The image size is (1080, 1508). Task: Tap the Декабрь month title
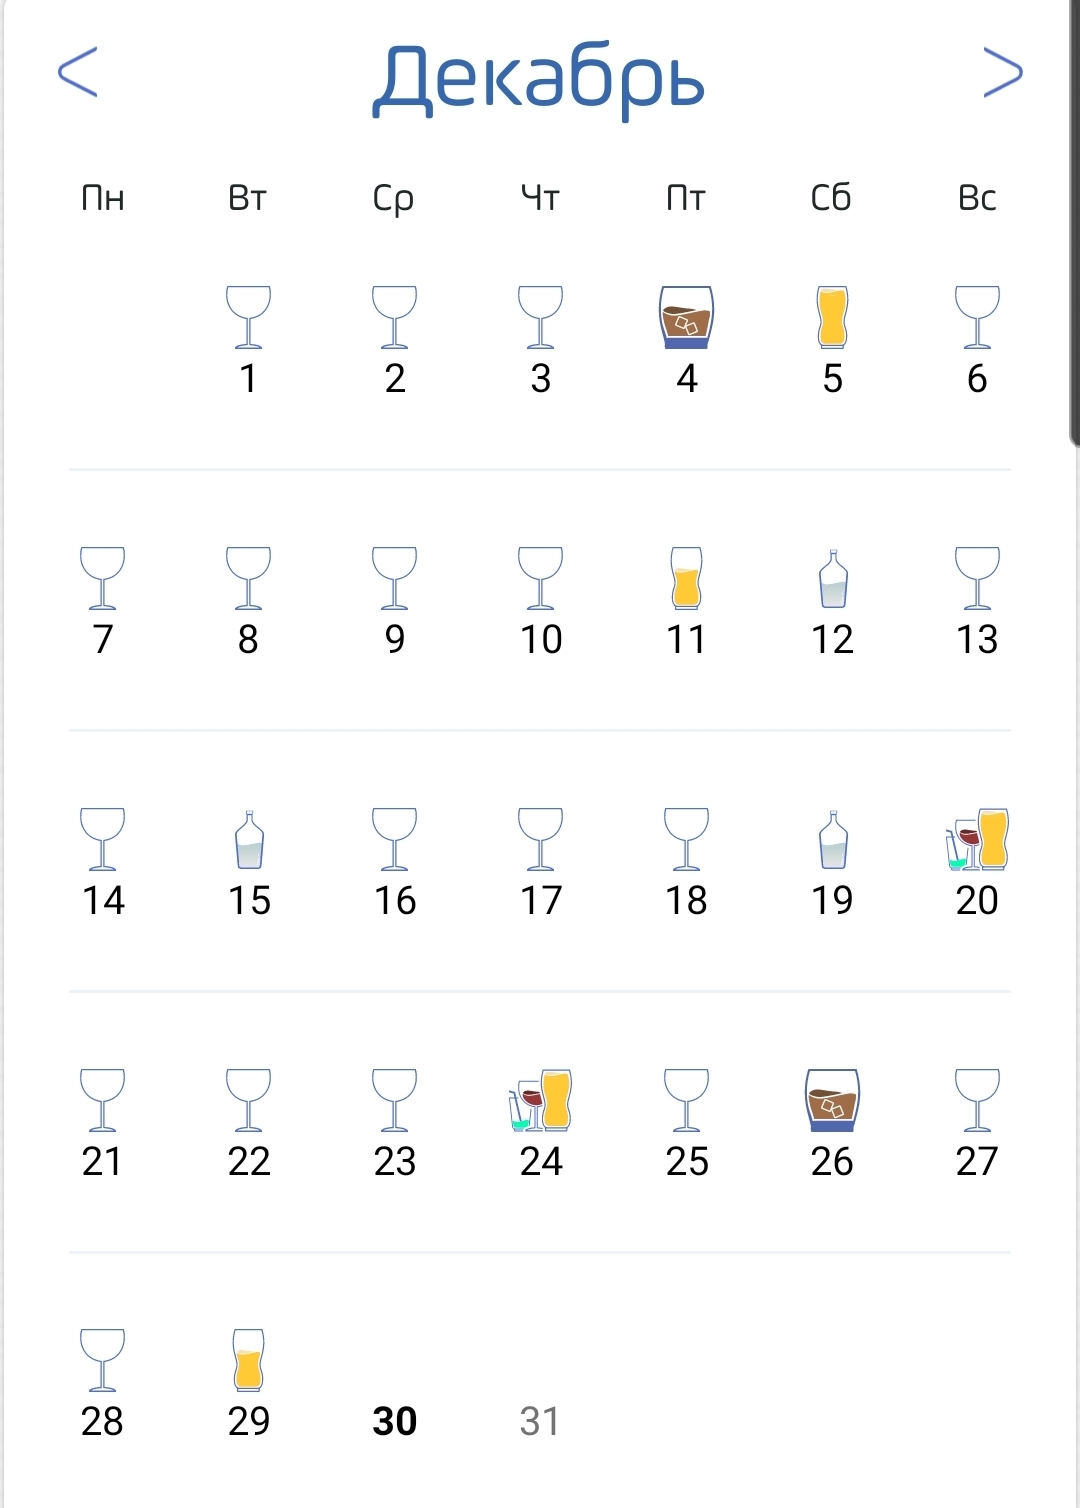pyautogui.click(x=539, y=78)
